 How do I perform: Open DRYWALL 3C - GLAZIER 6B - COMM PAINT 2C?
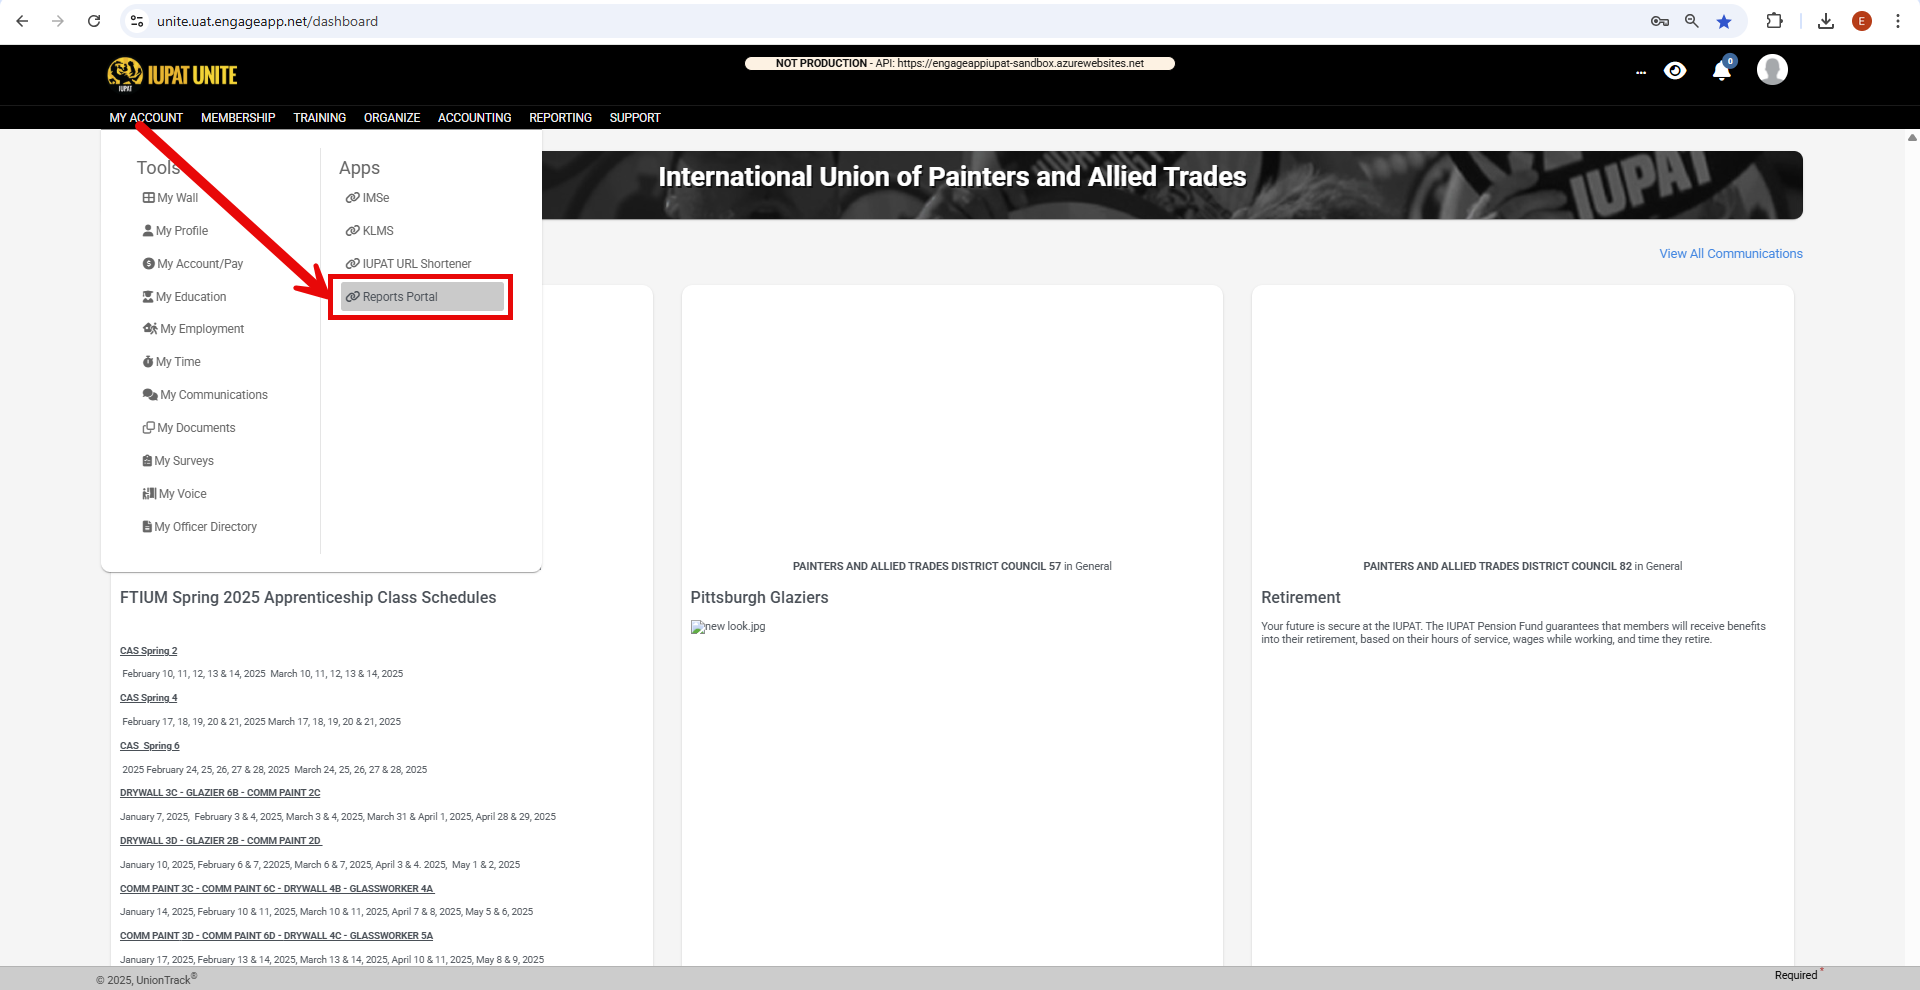pyautogui.click(x=220, y=793)
